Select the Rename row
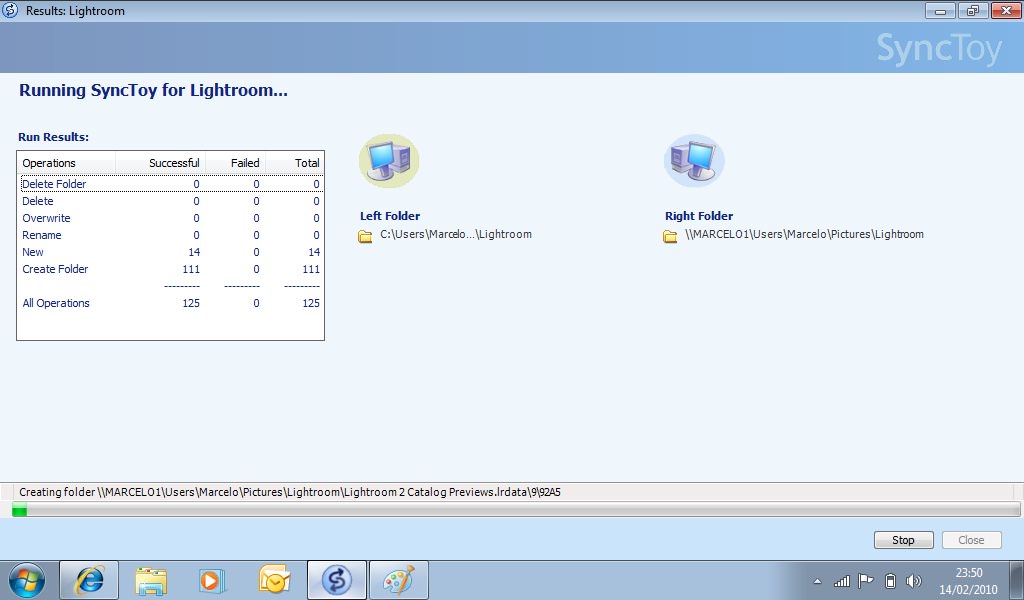This screenshot has width=1024, height=600. [171, 235]
